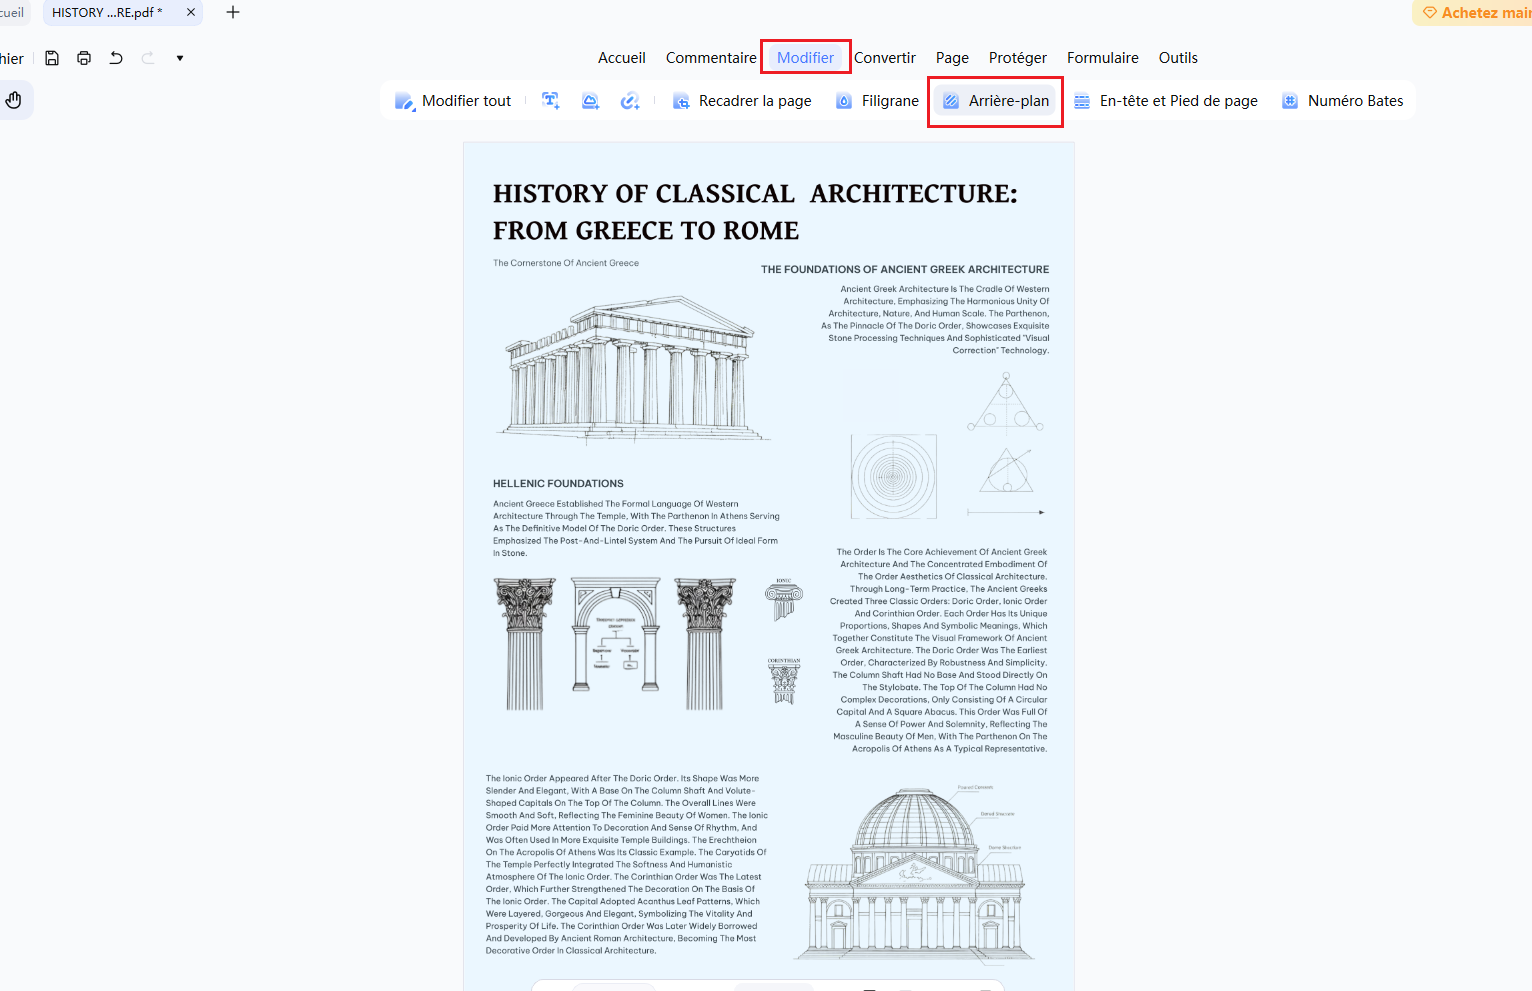Click the Add Image icon in toolbar
This screenshot has height=991, width=1532.
591,101
